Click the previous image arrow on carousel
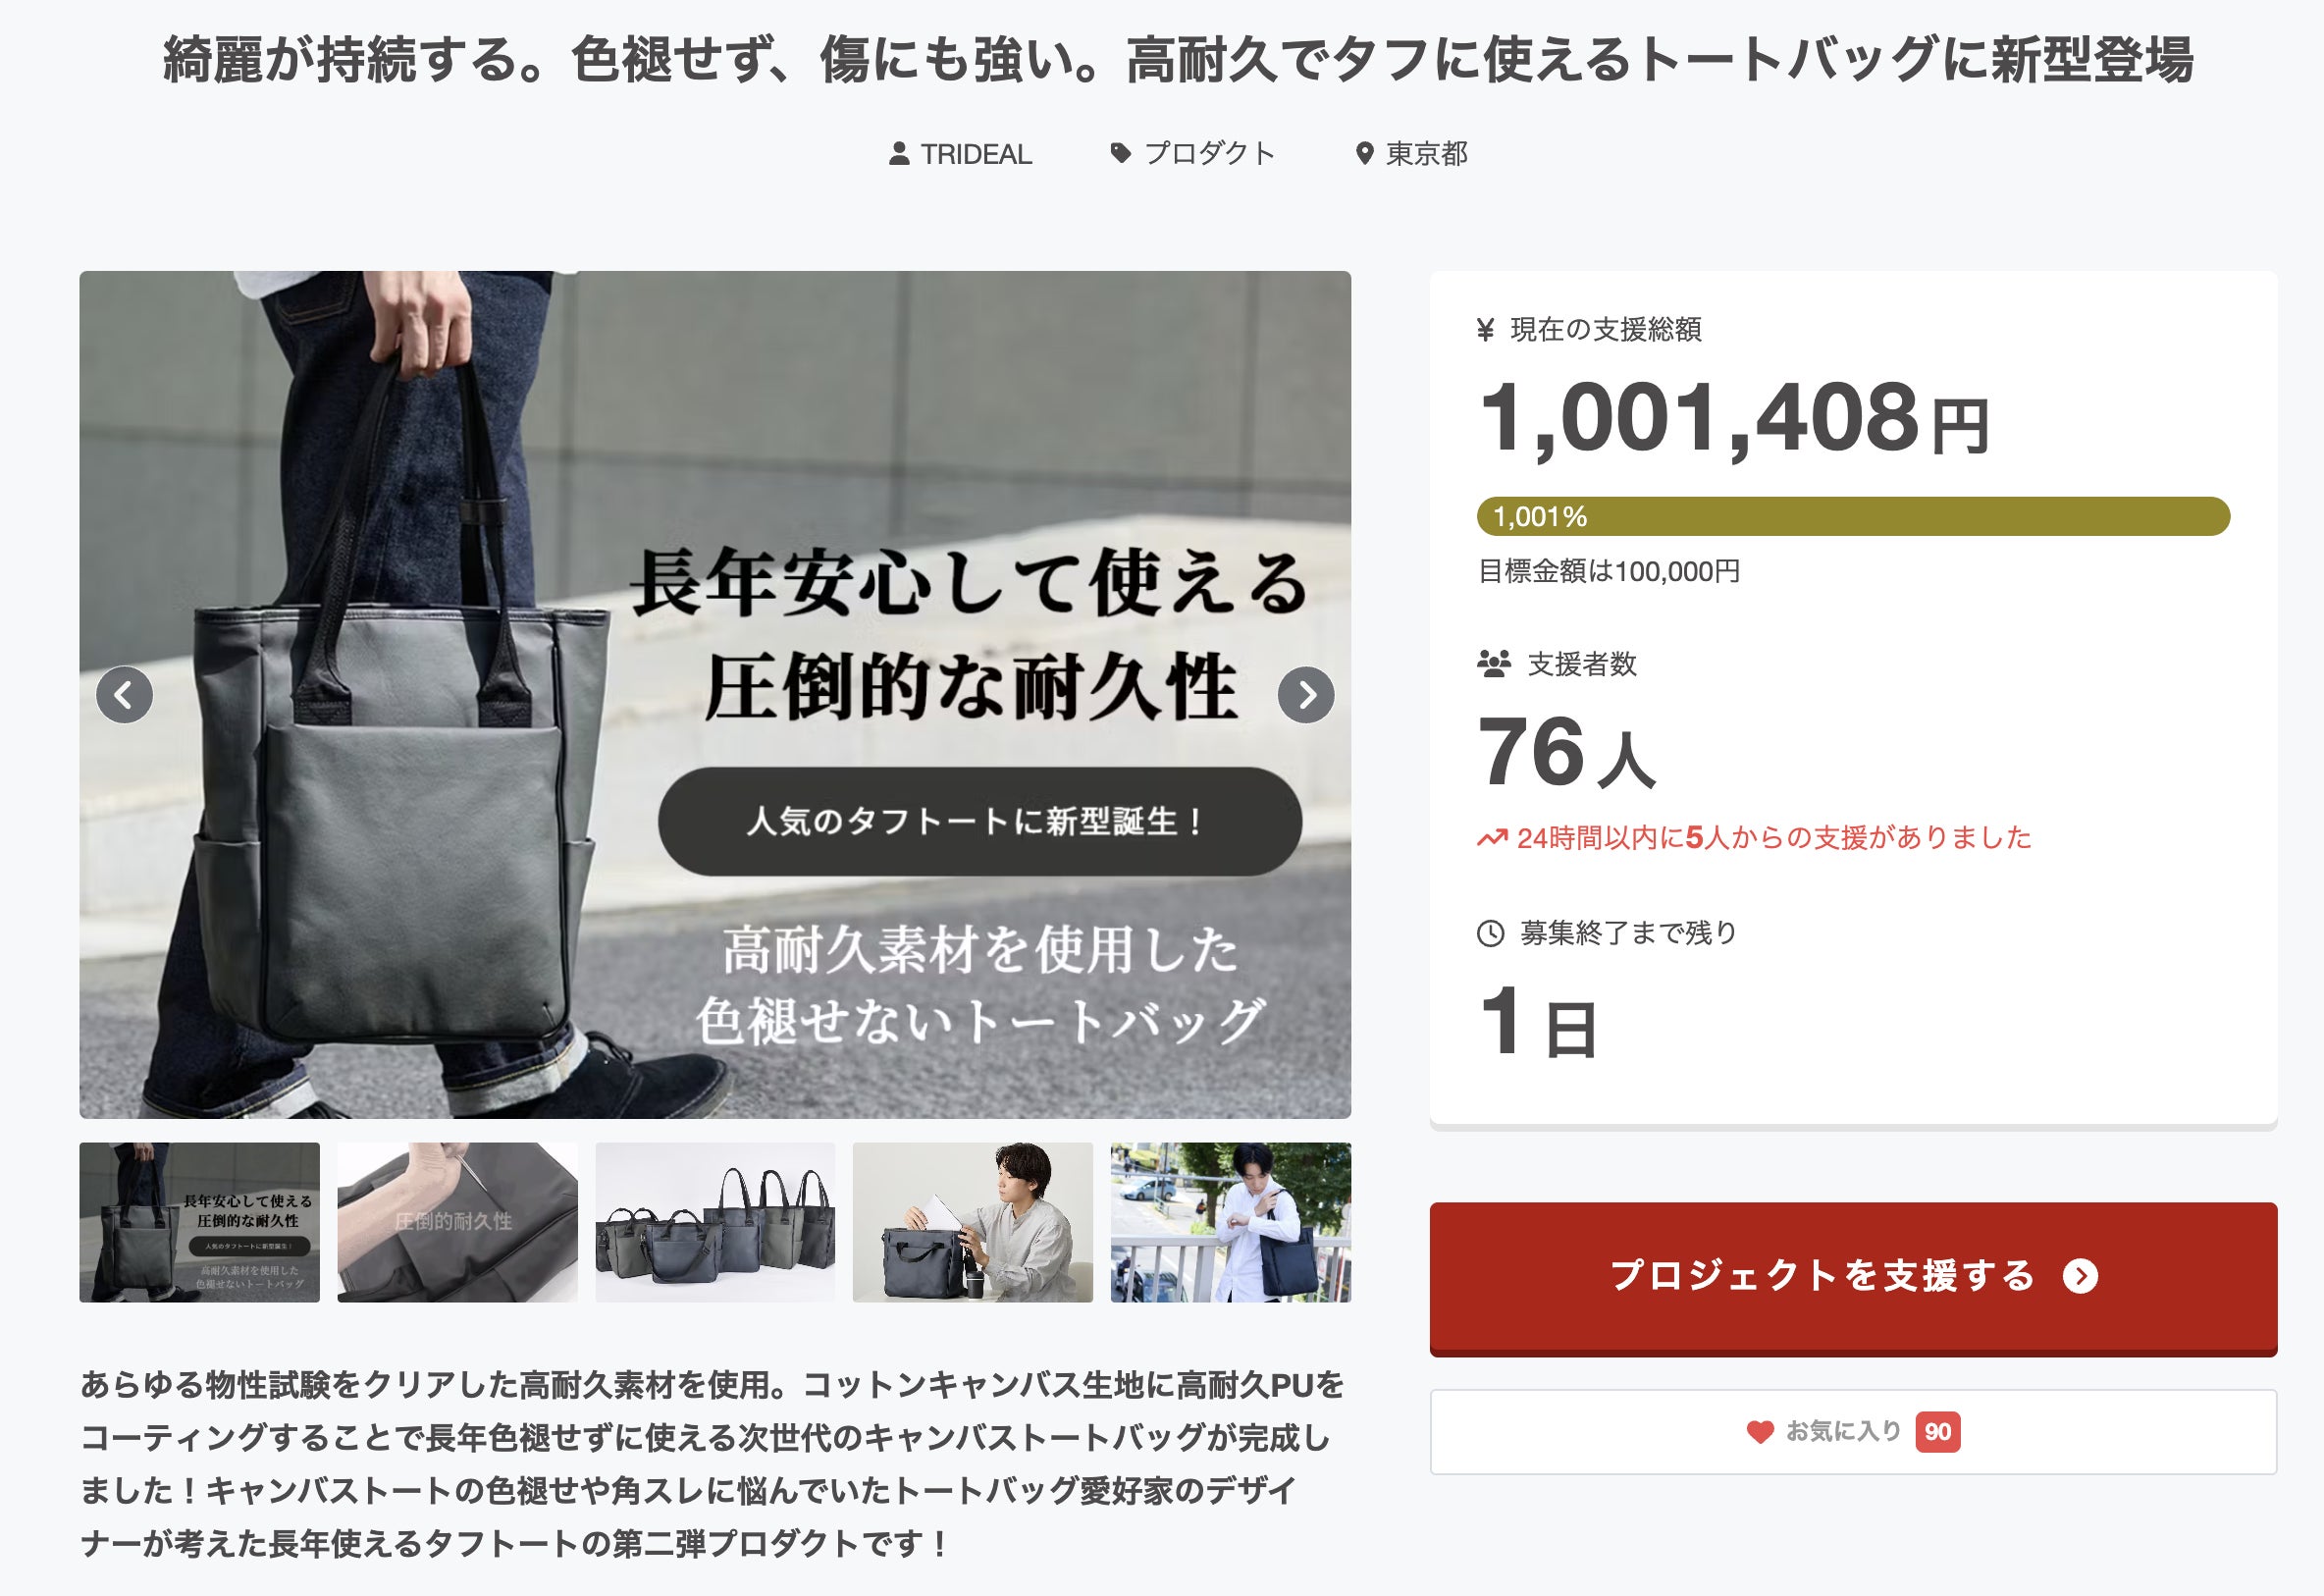Image resolution: width=2324 pixels, height=1596 pixels. [124, 695]
